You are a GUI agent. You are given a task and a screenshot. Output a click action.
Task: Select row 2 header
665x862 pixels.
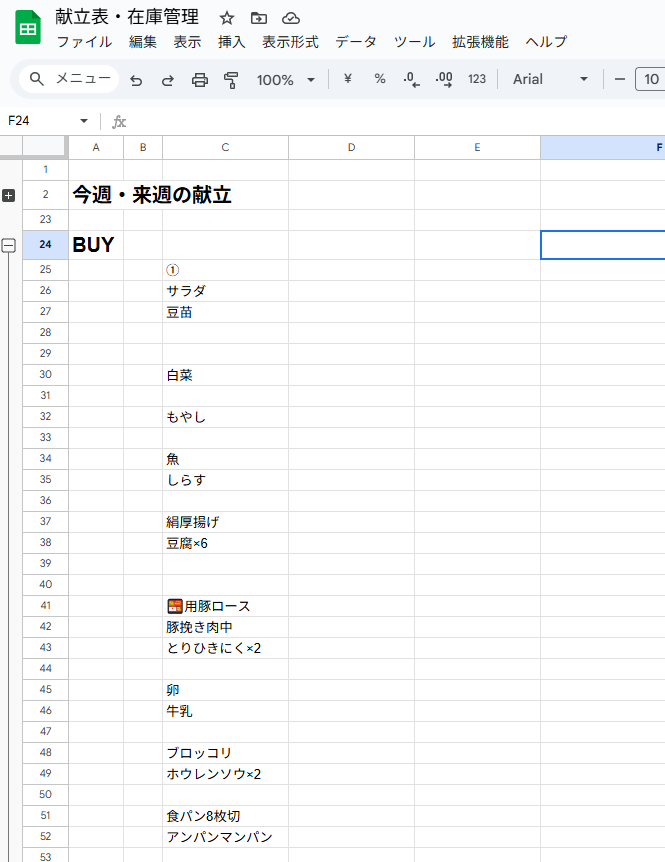point(45,195)
